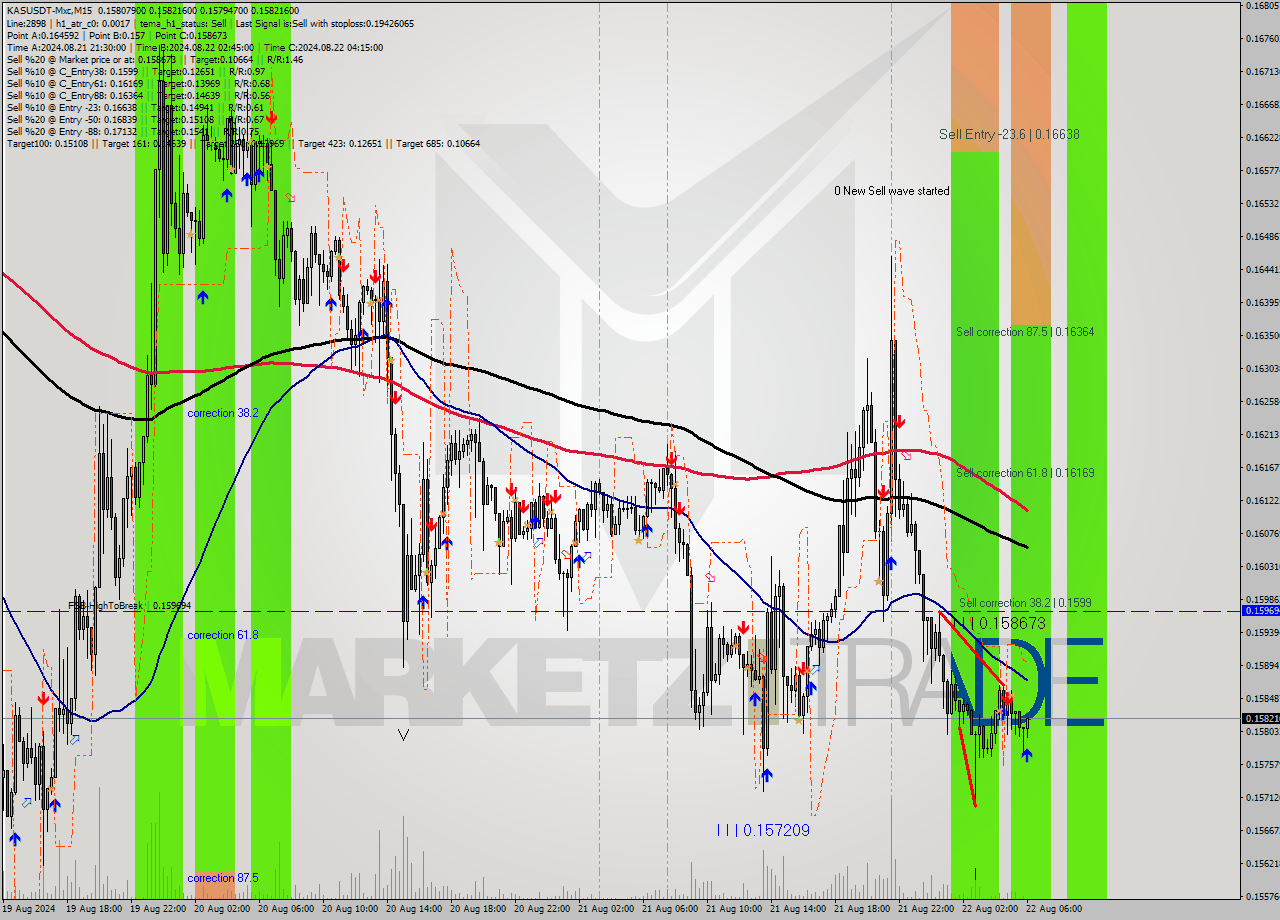Select the '0 New Sell wave started' label
The width and height of the screenshot is (1280, 920).
[x=893, y=191]
